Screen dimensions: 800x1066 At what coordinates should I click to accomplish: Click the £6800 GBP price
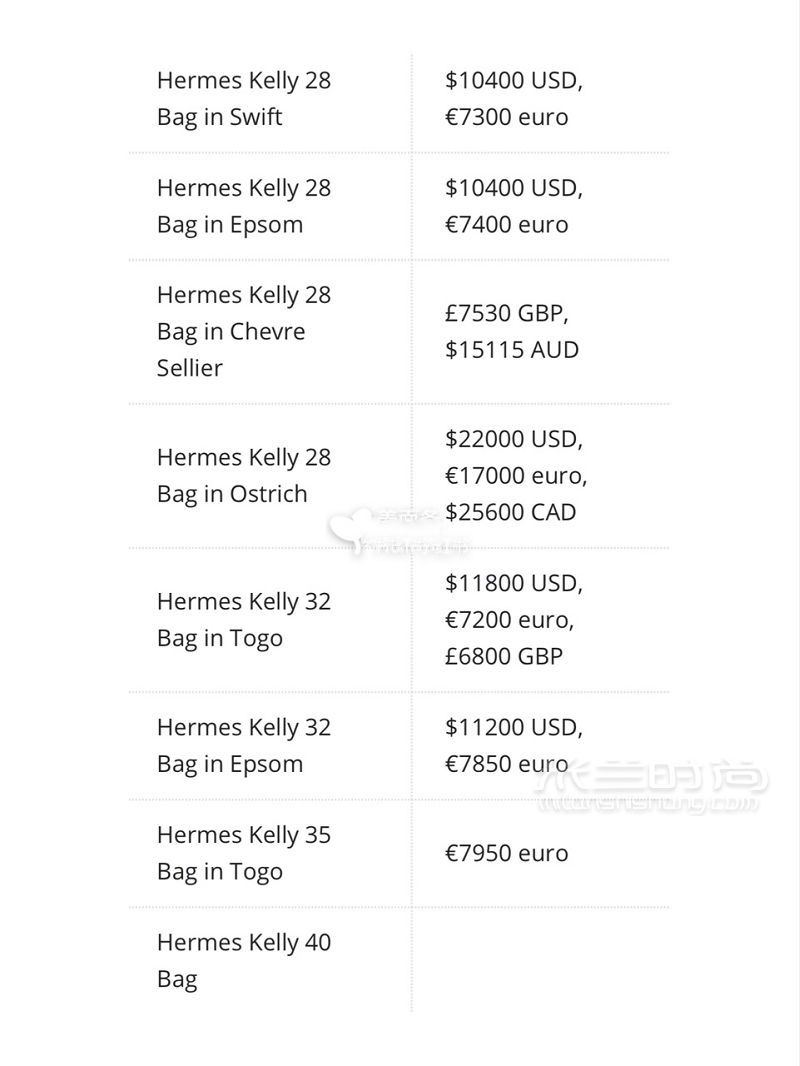coord(504,656)
